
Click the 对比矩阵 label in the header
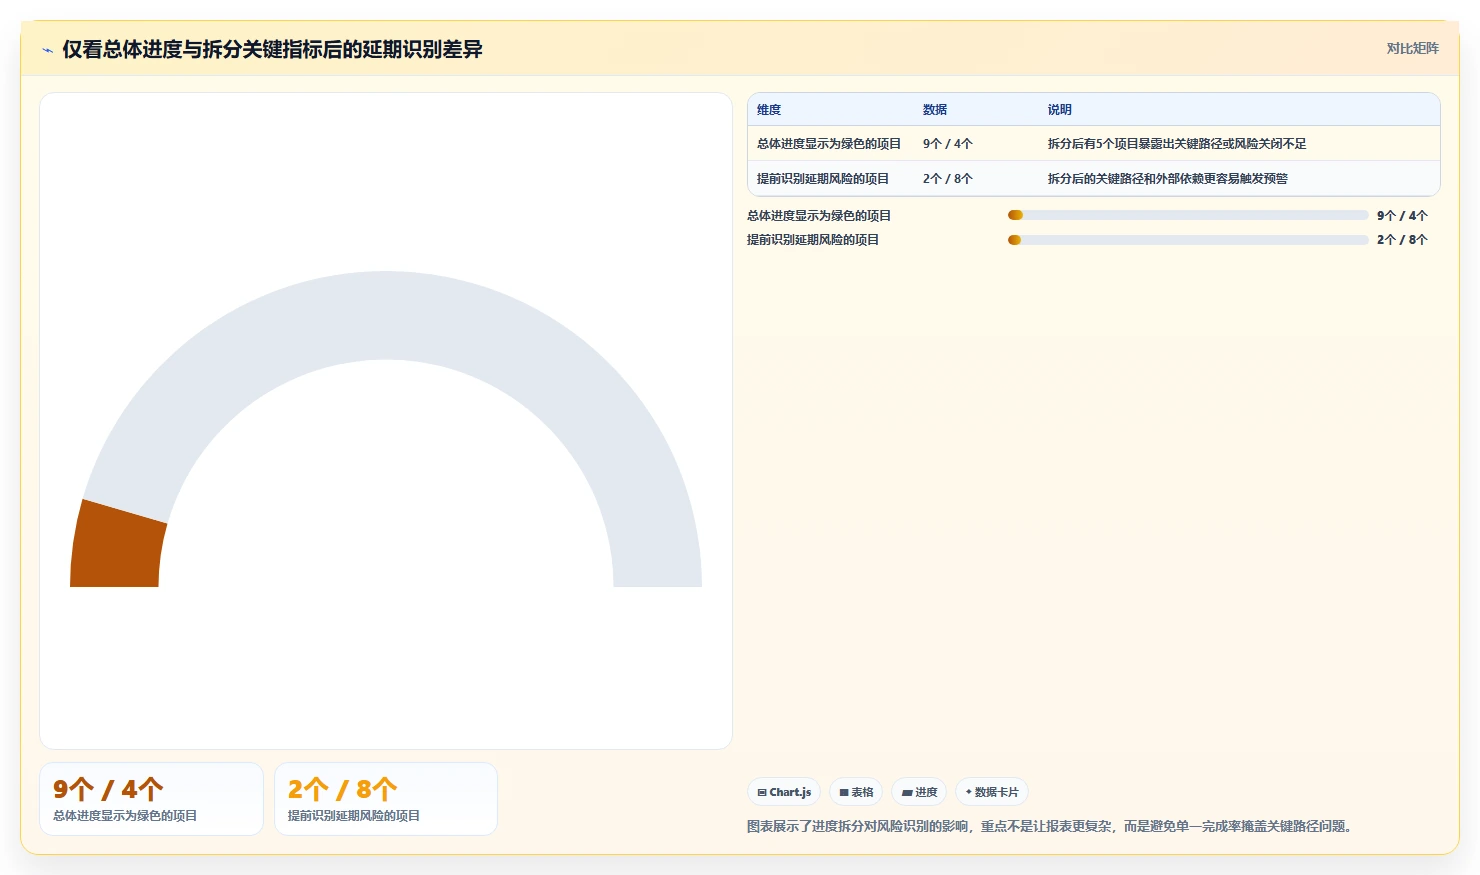click(1412, 48)
